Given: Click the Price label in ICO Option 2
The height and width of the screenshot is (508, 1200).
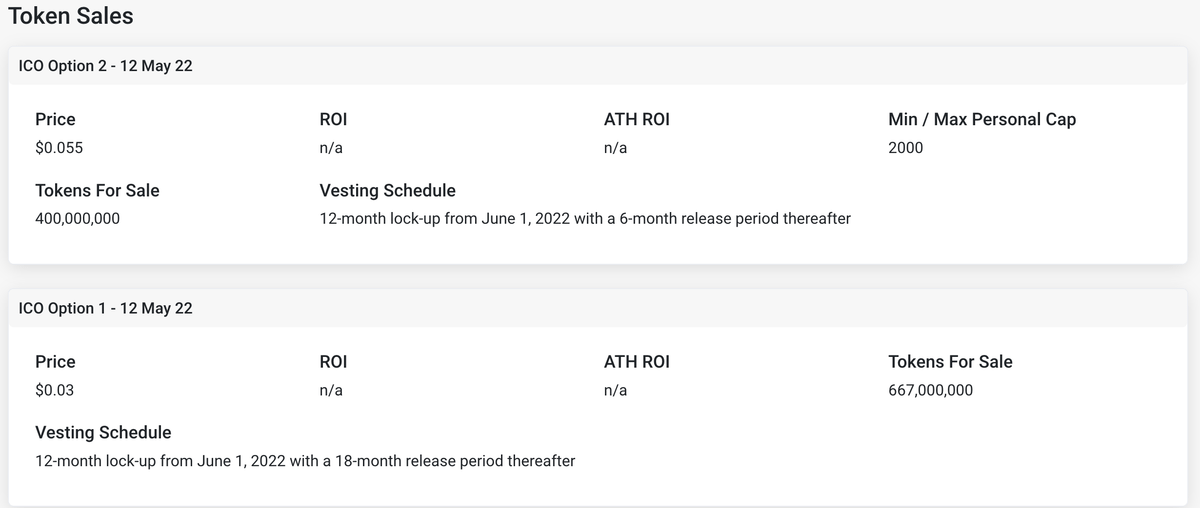Looking at the screenshot, I should click(55, 119).
